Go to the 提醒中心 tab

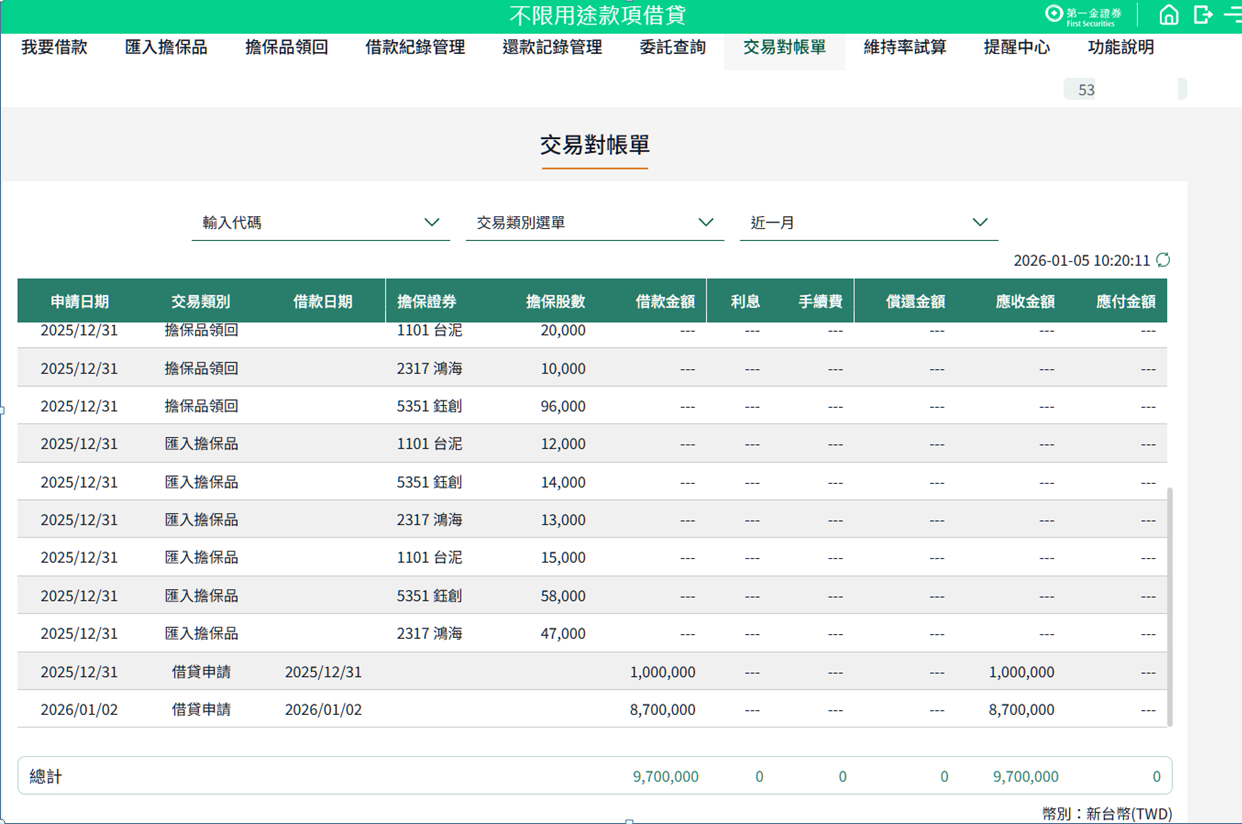[1016, 47]
